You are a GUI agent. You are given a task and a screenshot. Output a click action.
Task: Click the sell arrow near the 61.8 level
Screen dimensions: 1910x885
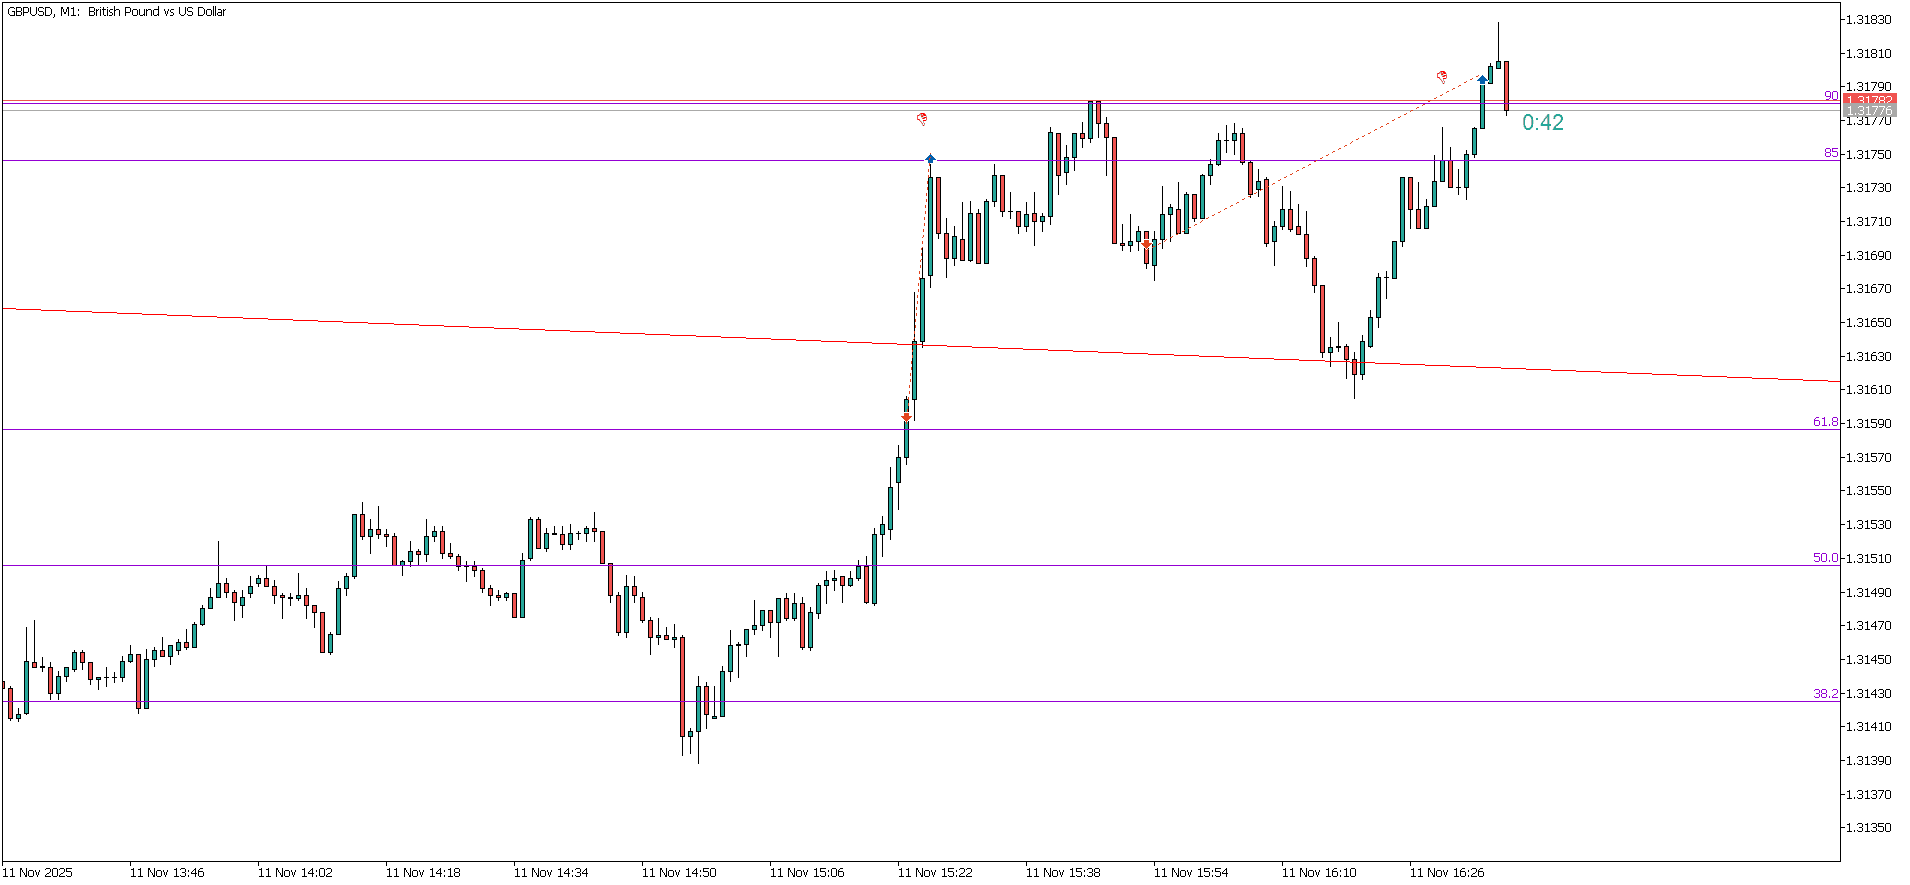(906, 417)
